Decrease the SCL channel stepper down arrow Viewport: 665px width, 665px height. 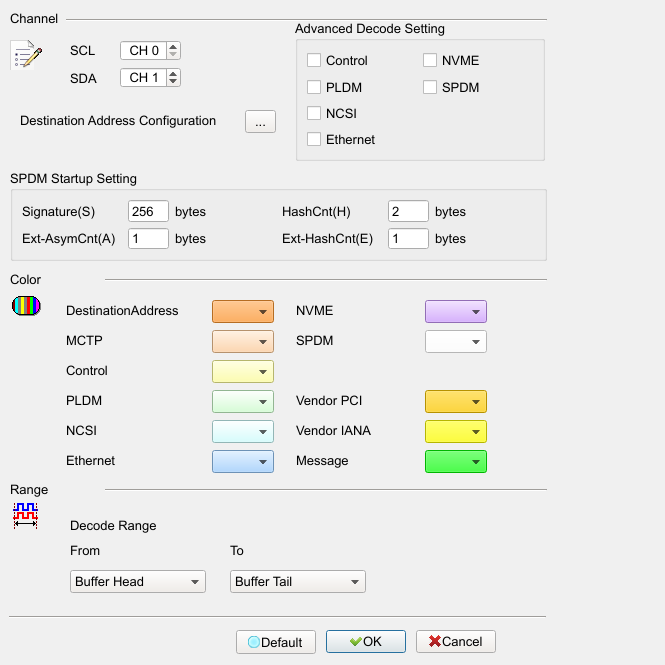click(173, 55)
